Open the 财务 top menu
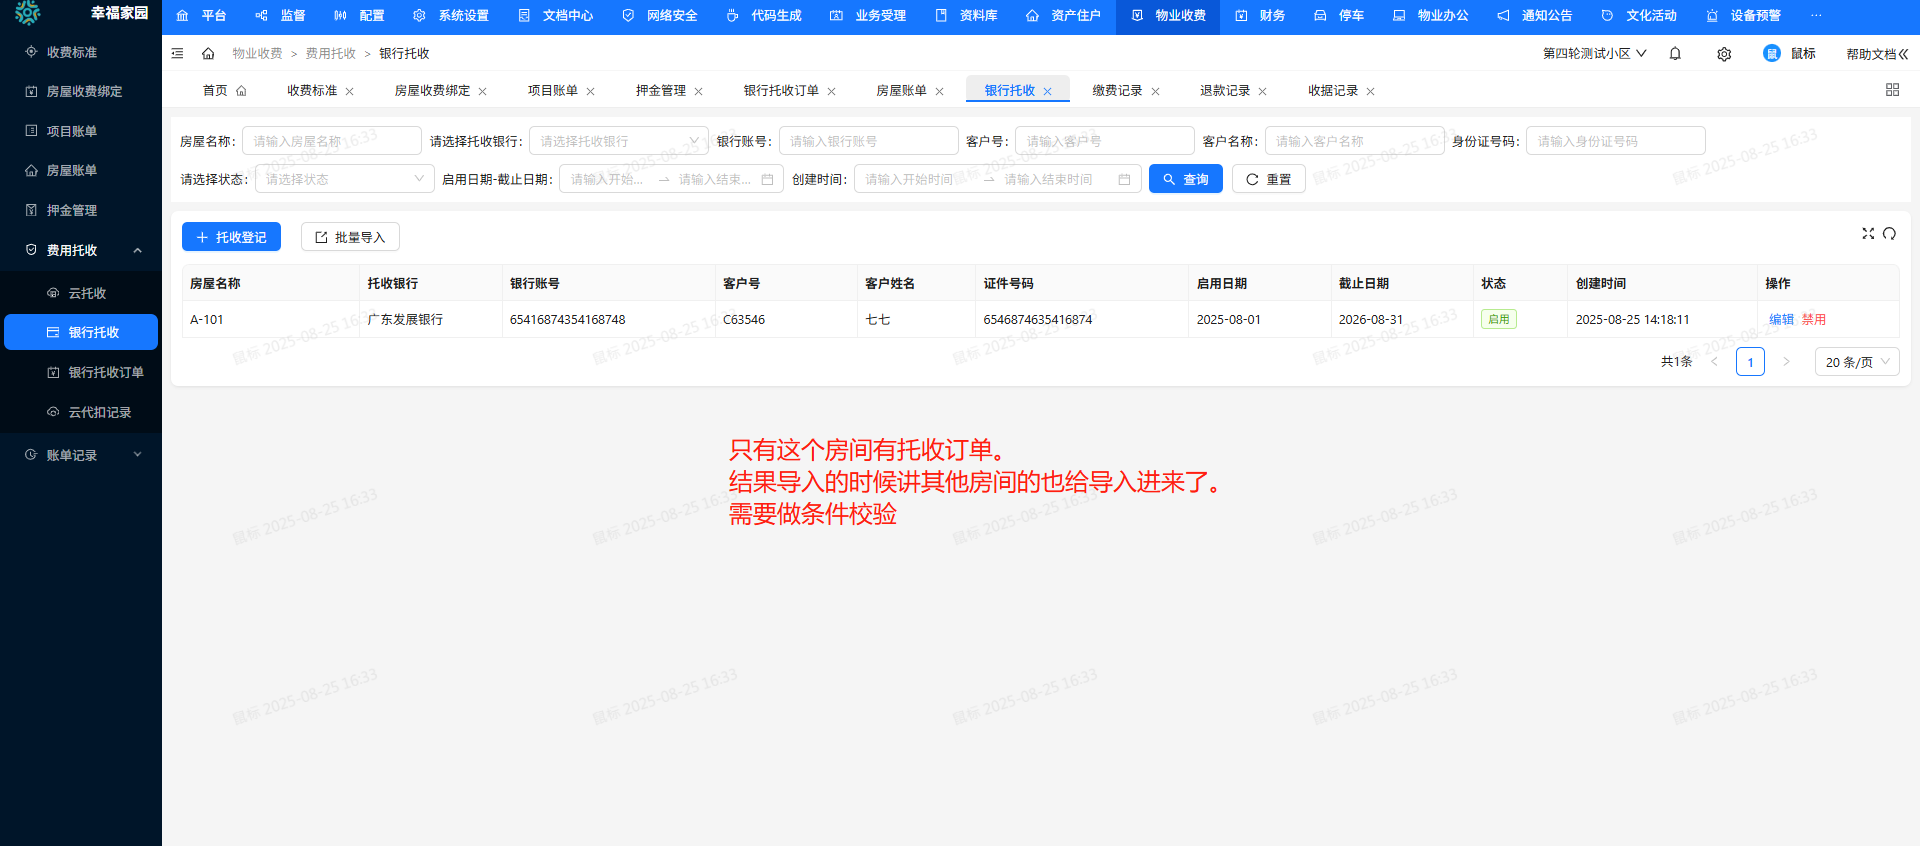 tap(1260, 16)
